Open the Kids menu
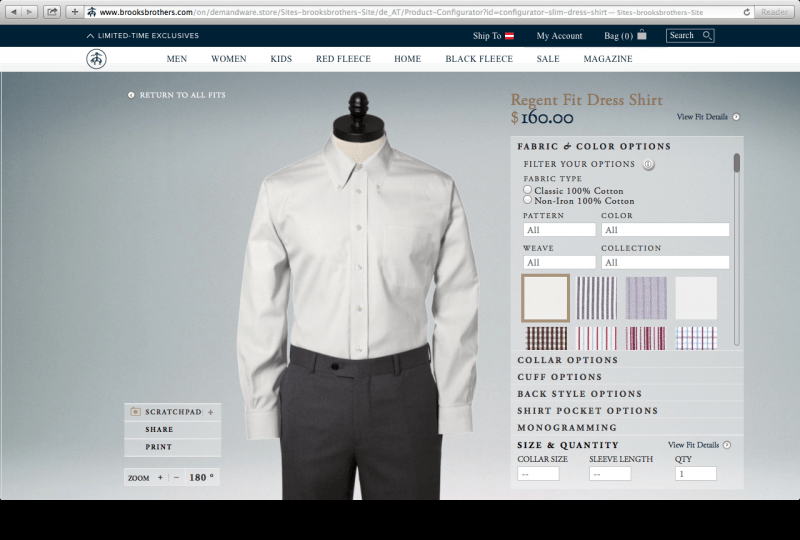800x540 pixels. pos(281,59)
